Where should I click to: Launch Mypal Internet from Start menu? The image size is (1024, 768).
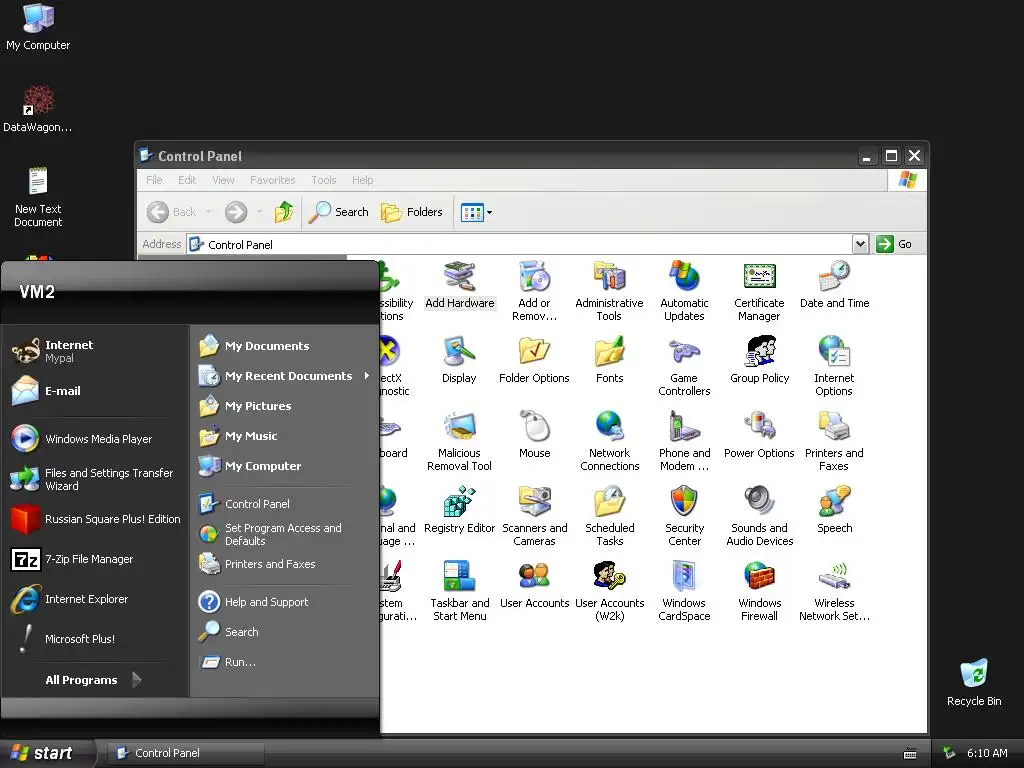(97, 351)
